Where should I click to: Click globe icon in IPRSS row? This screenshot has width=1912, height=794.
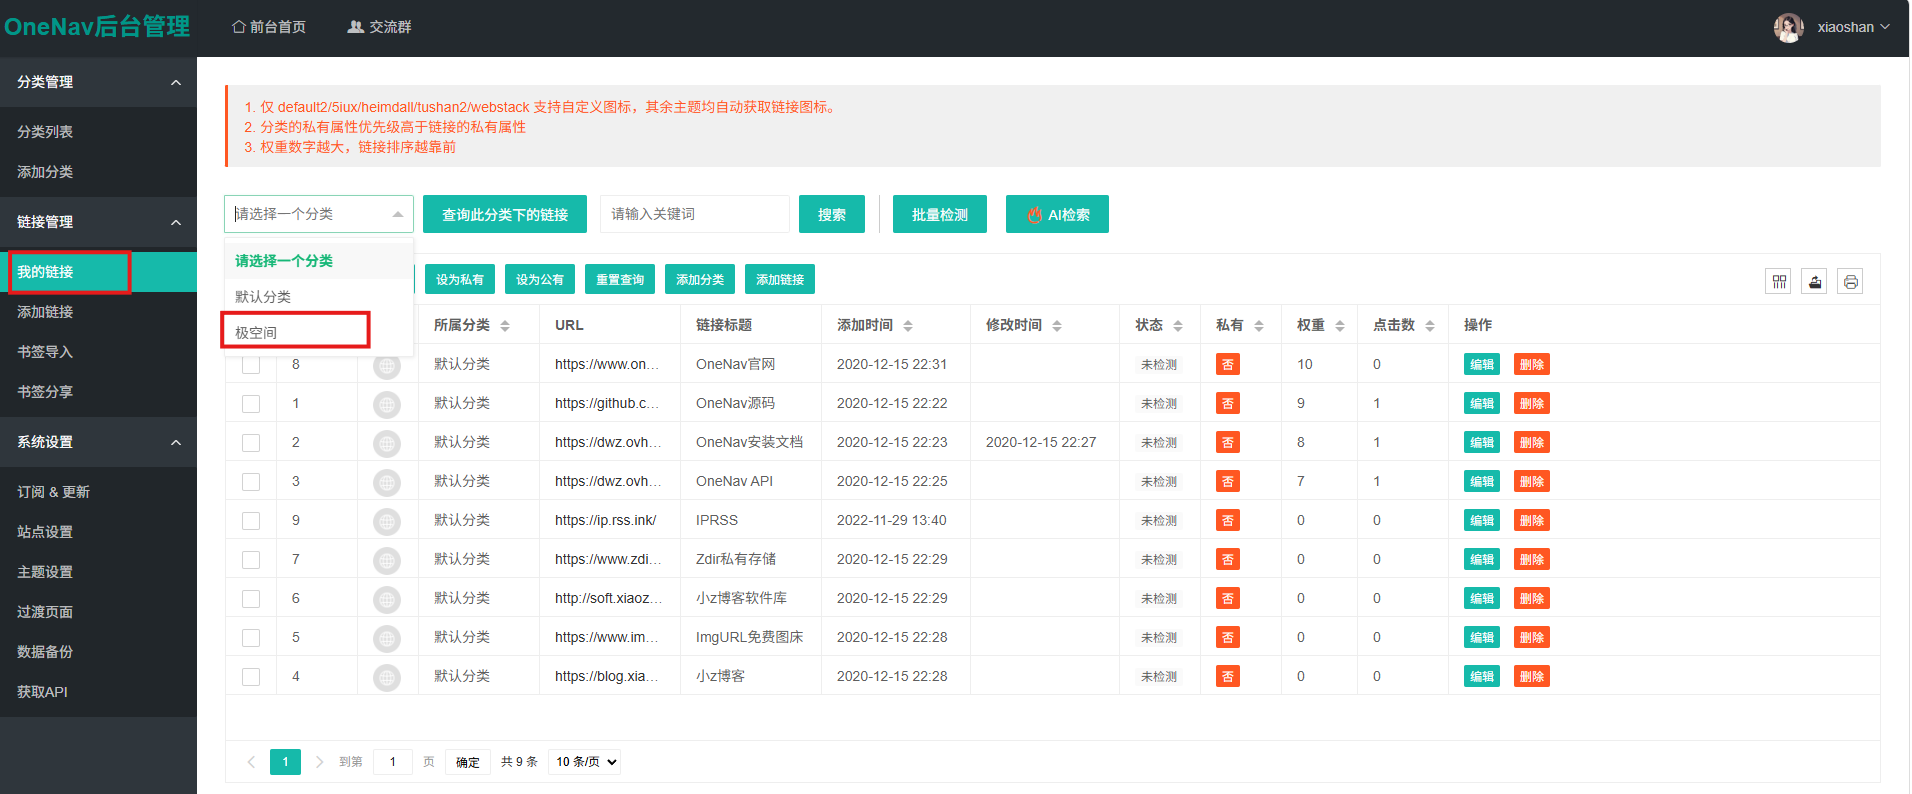tap(387, 521)
